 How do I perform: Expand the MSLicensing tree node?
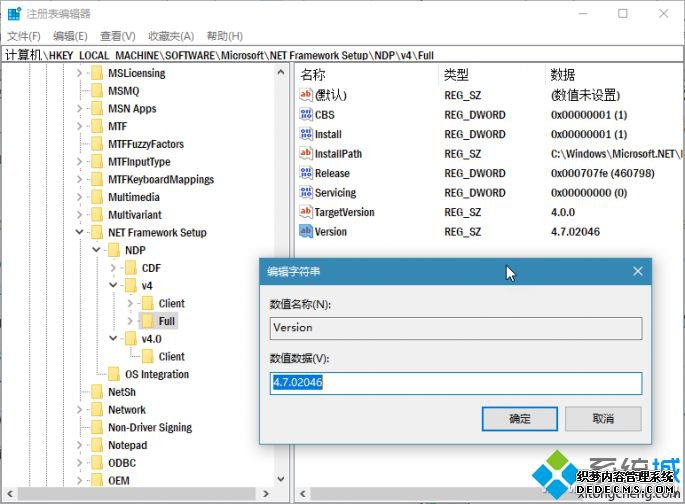tap(79, 73)
